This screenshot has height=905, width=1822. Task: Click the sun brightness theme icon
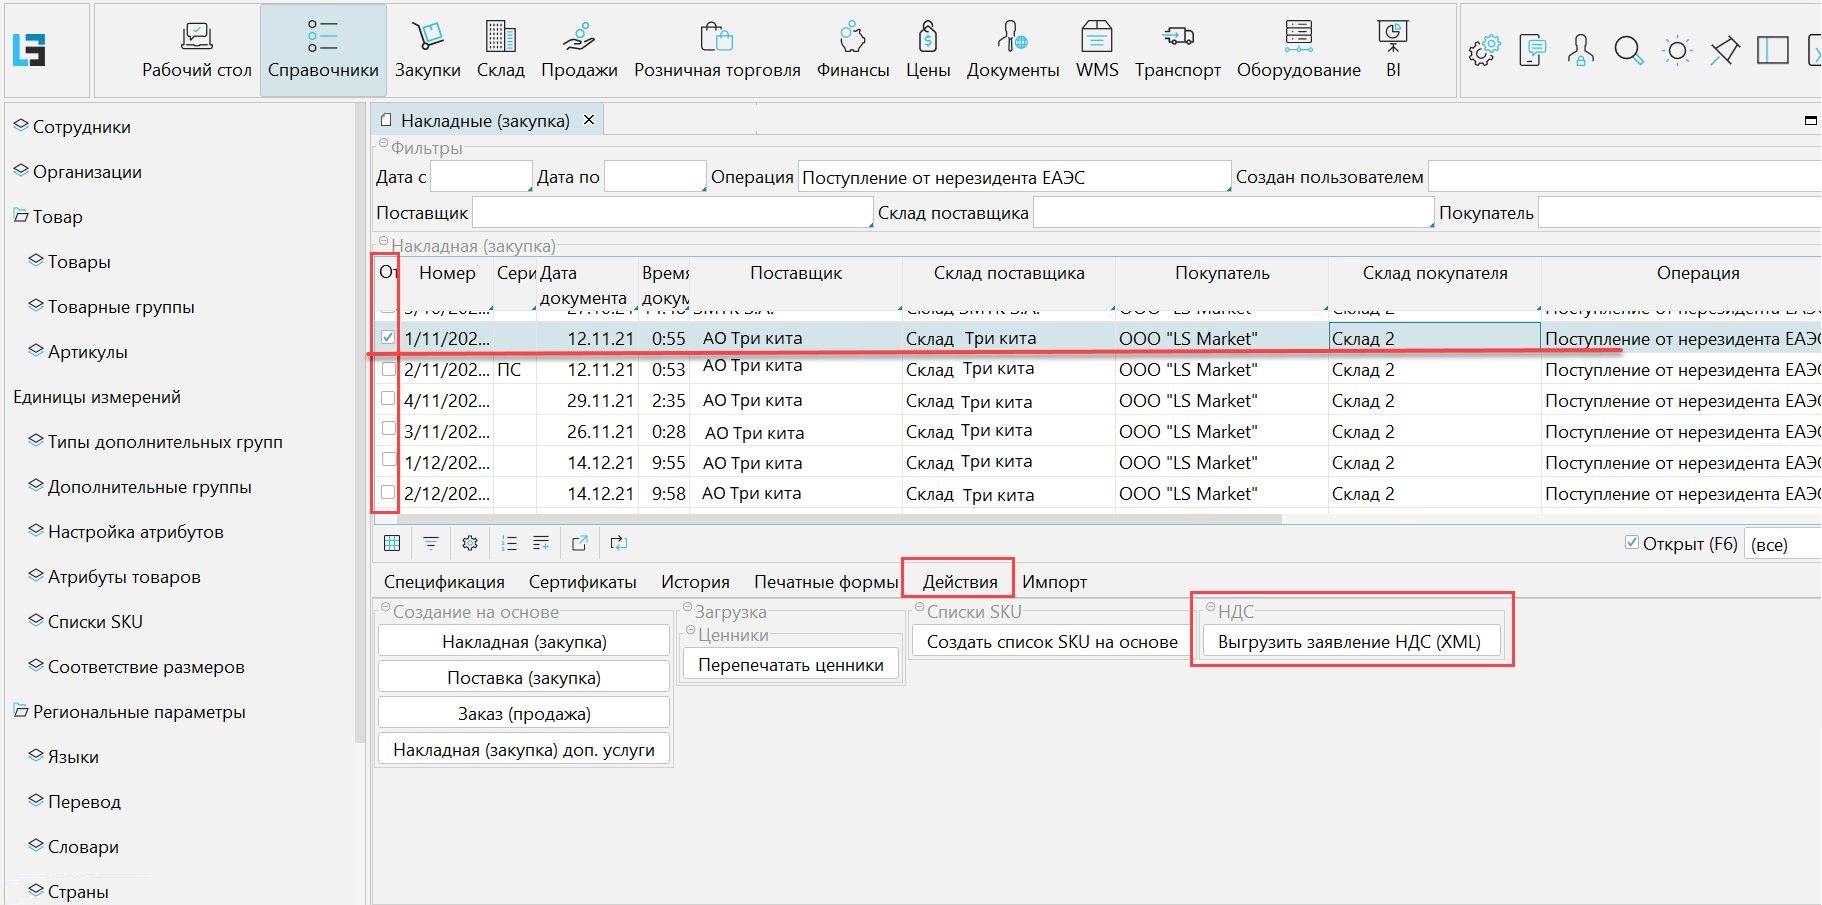coord(1677,50)
